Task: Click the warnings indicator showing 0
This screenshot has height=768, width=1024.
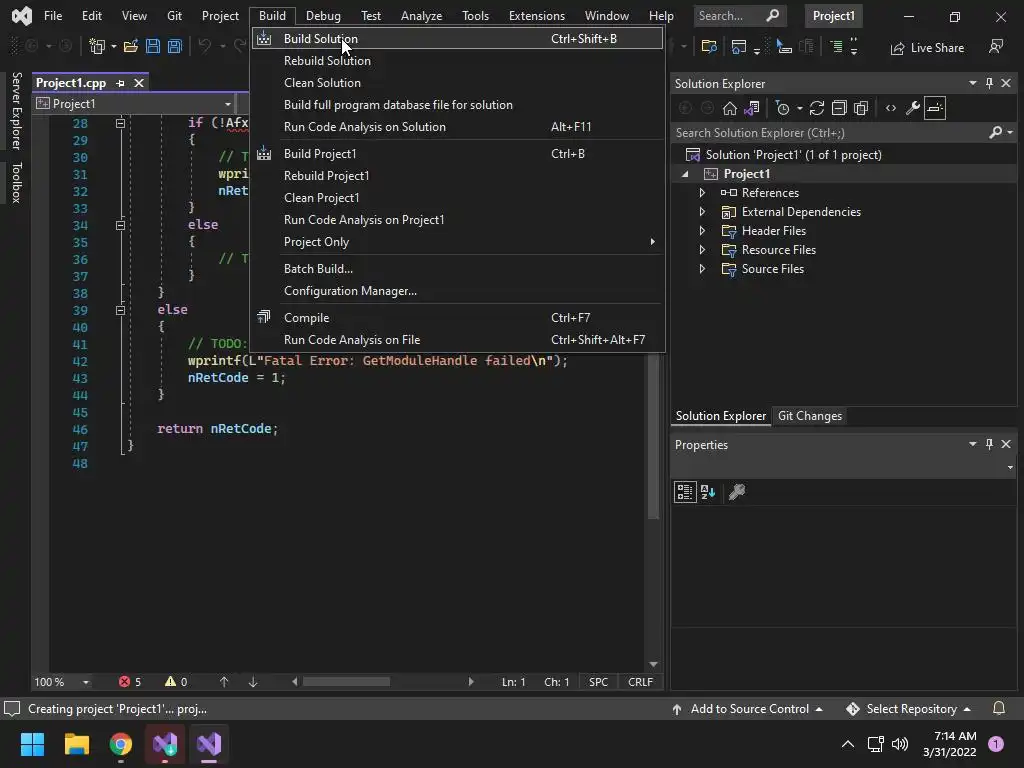Action: [176, 682]
